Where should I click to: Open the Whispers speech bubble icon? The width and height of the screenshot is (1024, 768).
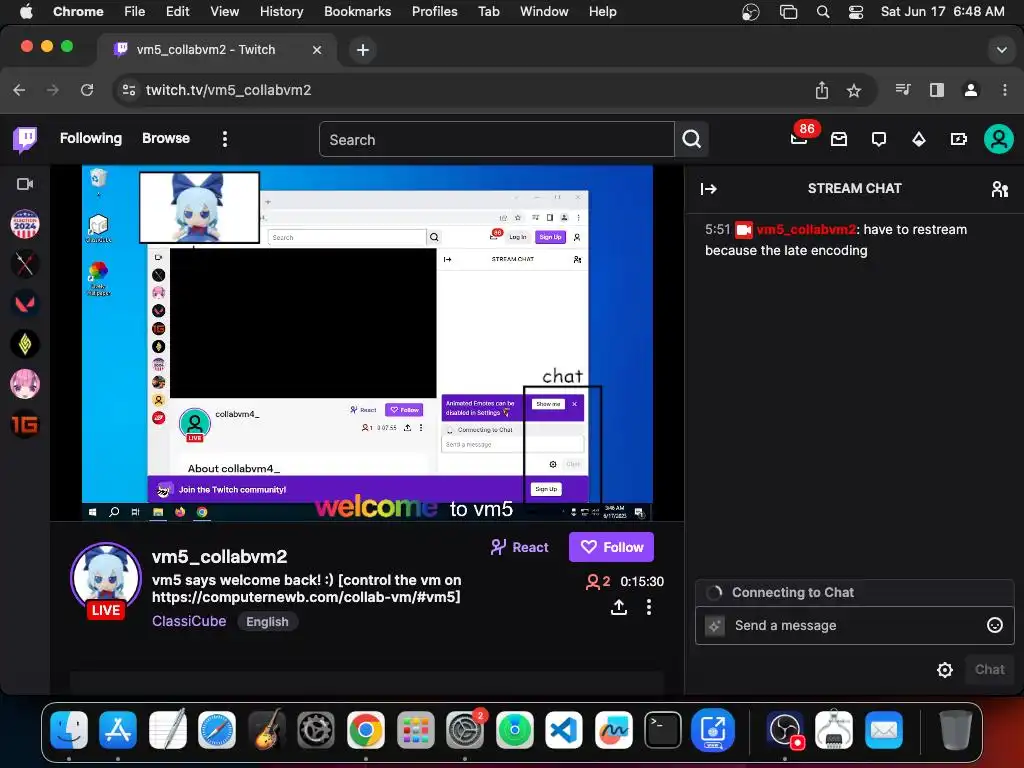[x=879, y=139]
